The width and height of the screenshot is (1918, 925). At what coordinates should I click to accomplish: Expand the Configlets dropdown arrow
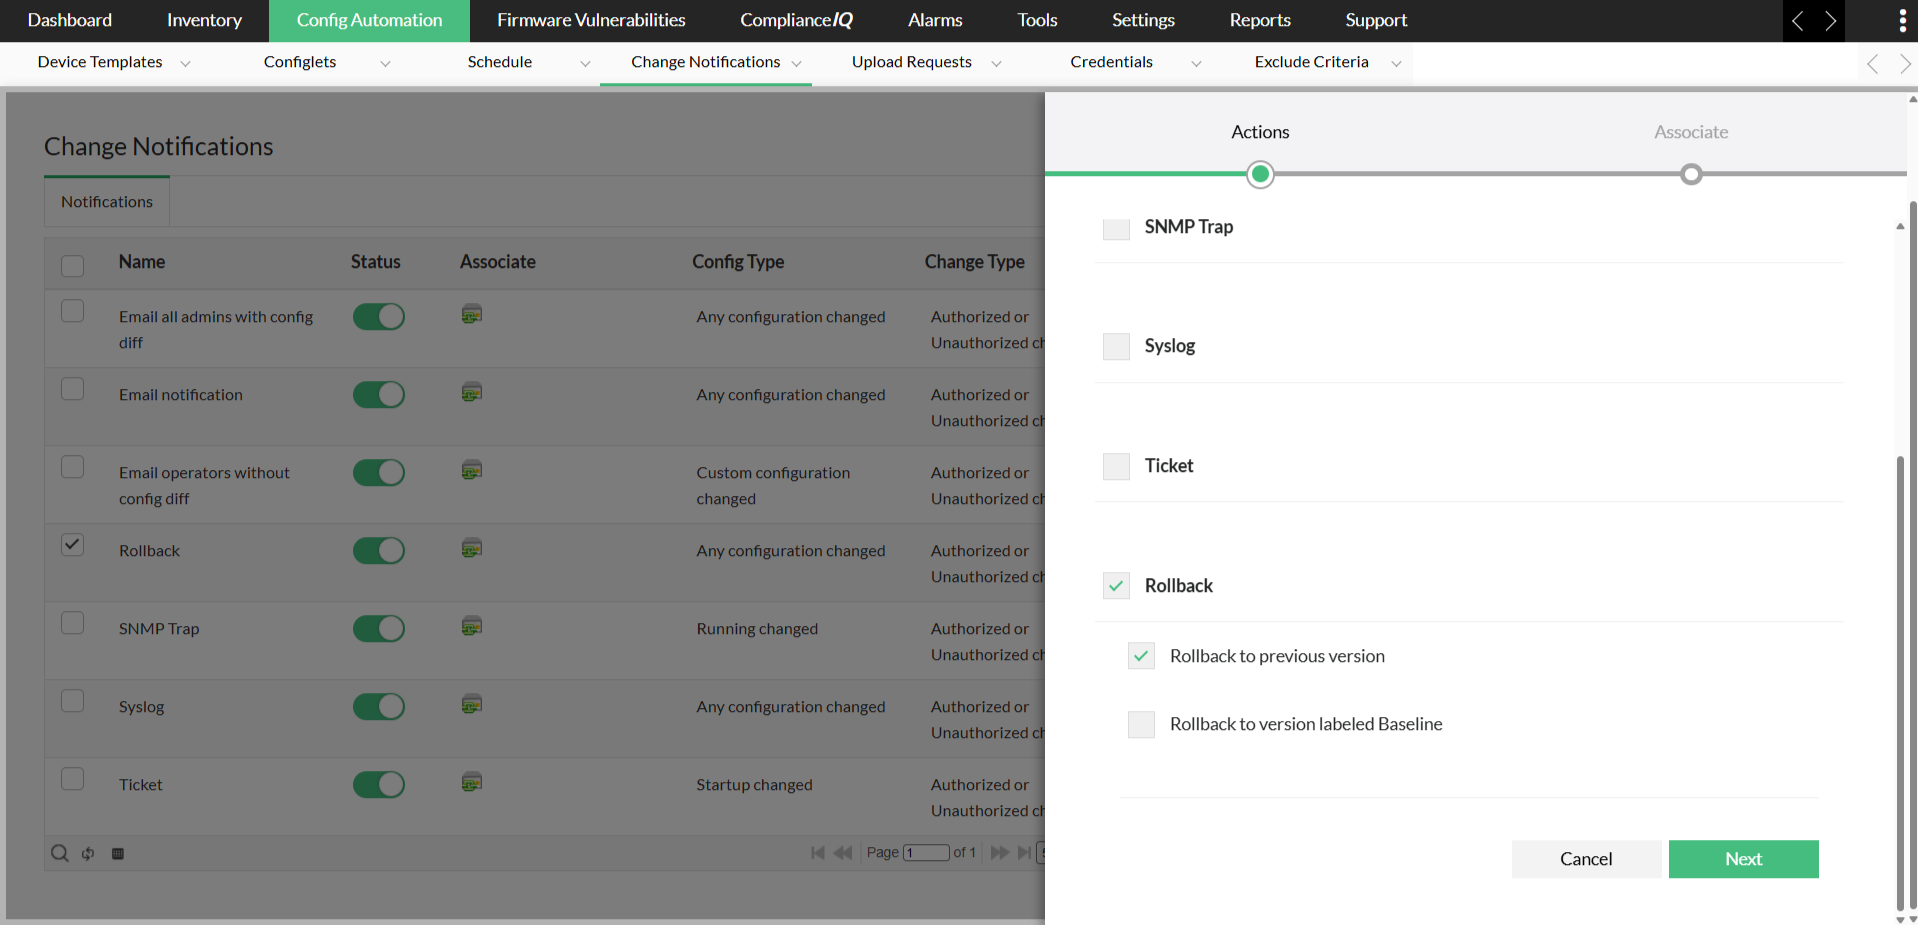[385, 63]
